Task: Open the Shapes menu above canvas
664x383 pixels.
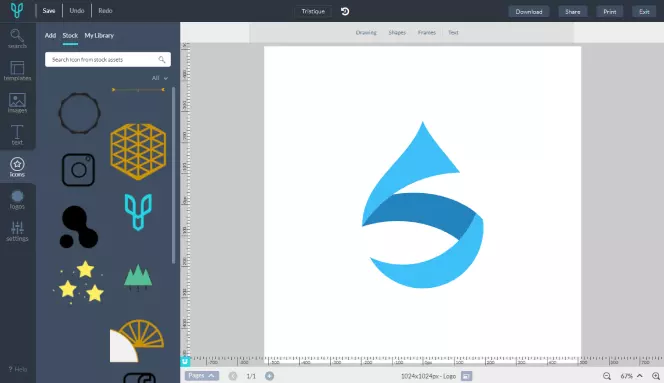Action: tap(397, 32)
